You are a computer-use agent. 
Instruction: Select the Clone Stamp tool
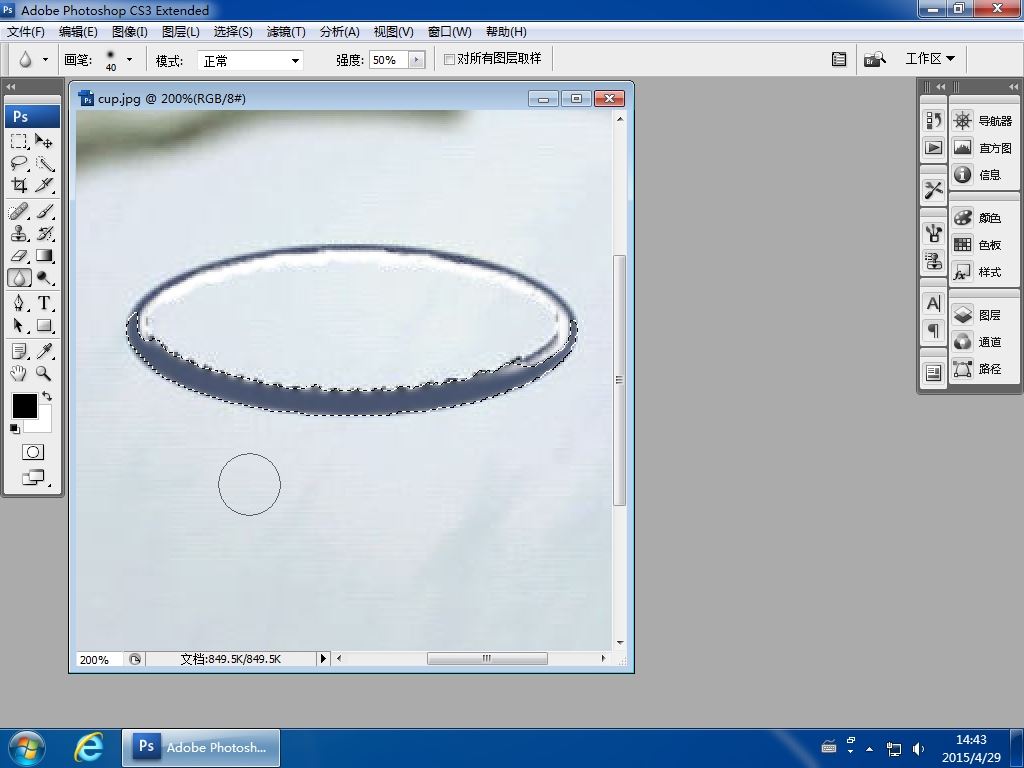pyautogui.click(x=19, y=234)
